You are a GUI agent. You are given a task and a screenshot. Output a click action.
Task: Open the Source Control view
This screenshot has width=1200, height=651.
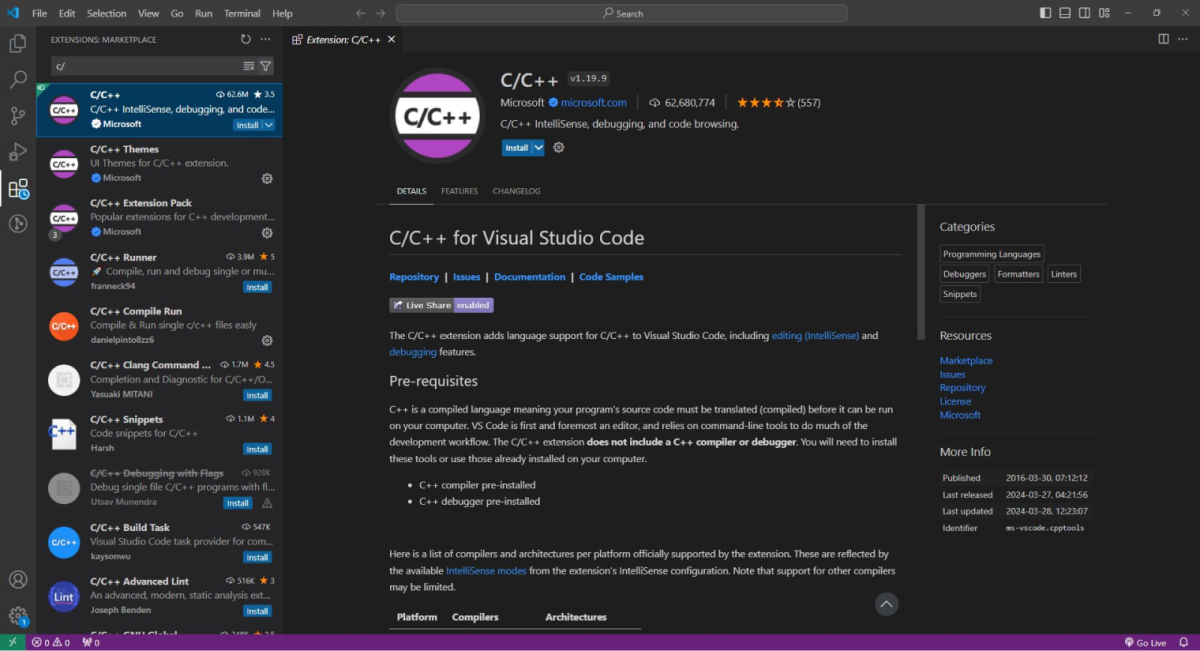[x=17, y=116]
